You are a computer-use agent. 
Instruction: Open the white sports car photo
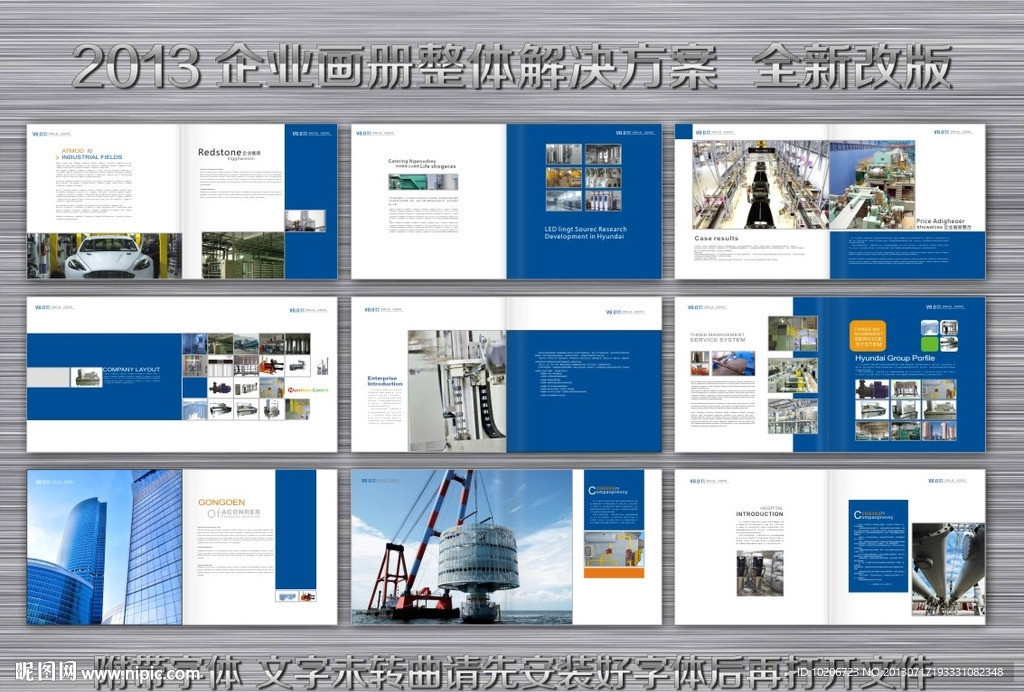pyautogui.click(x=104, y=256)
